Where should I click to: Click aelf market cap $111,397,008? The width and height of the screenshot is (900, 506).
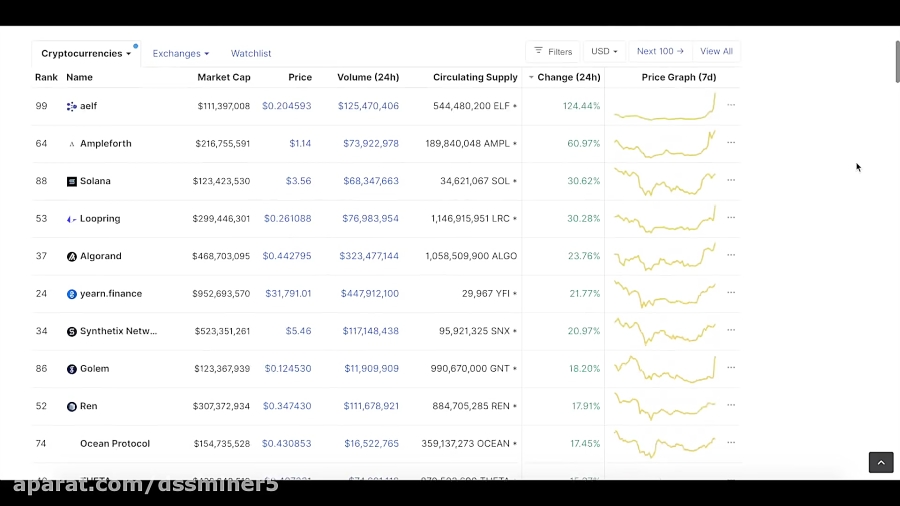click(224, 106)
